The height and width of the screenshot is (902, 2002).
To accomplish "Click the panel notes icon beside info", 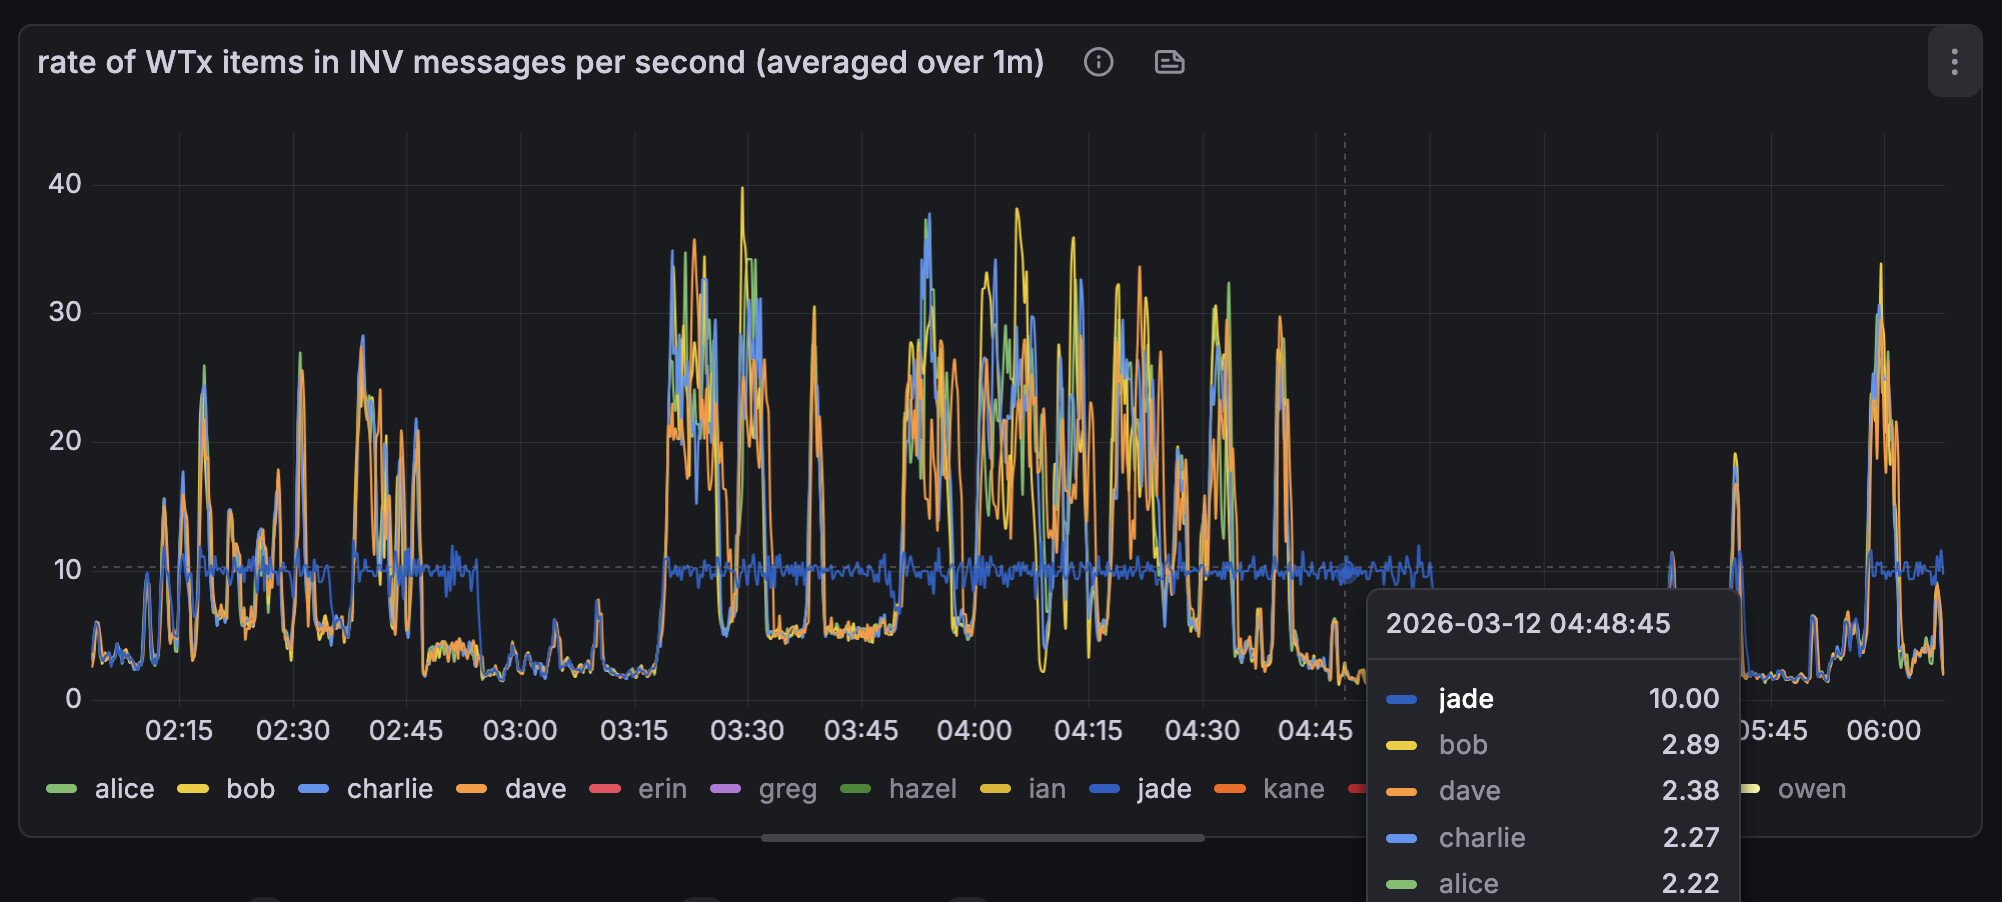I will click(1169, 62).
